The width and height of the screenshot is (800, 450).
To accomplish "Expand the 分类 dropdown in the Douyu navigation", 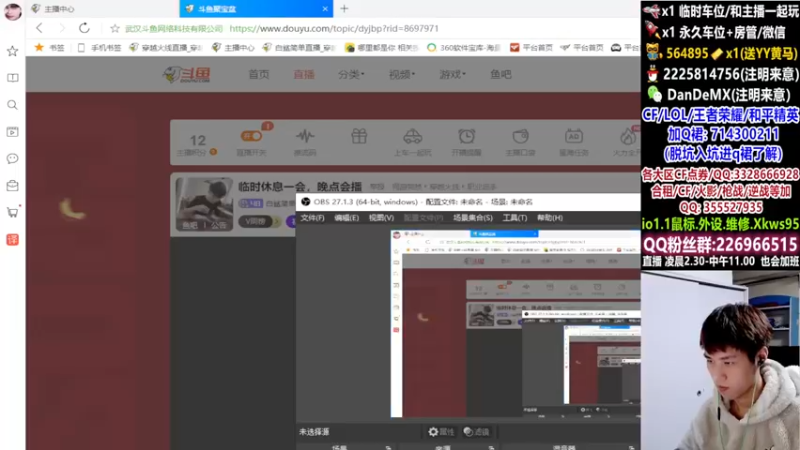I will (x=351, y=74).
